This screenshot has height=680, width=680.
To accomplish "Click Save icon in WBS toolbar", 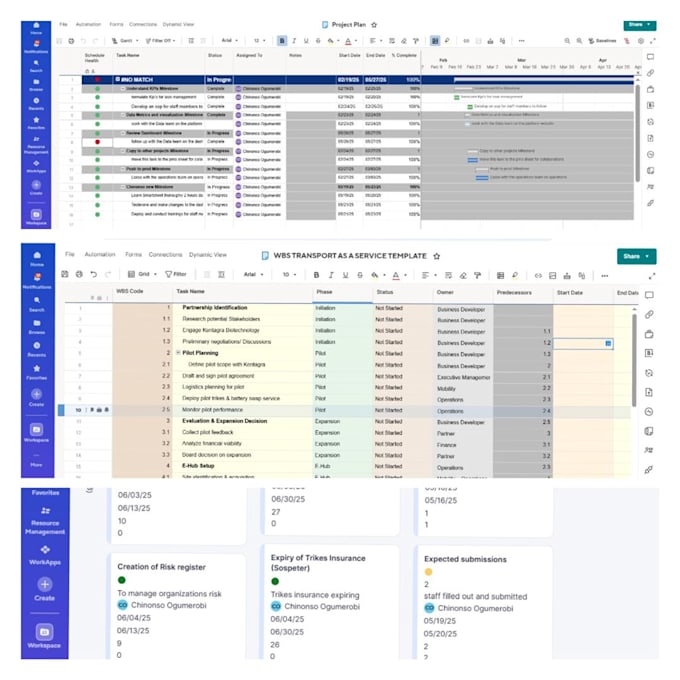I will (65, 274).
